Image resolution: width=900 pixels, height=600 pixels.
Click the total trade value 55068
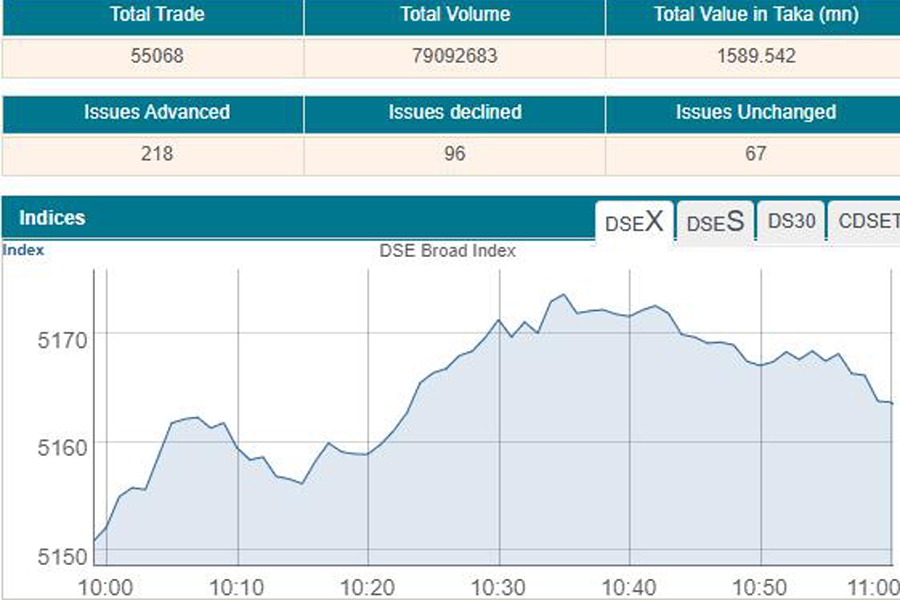click(157, 56)
